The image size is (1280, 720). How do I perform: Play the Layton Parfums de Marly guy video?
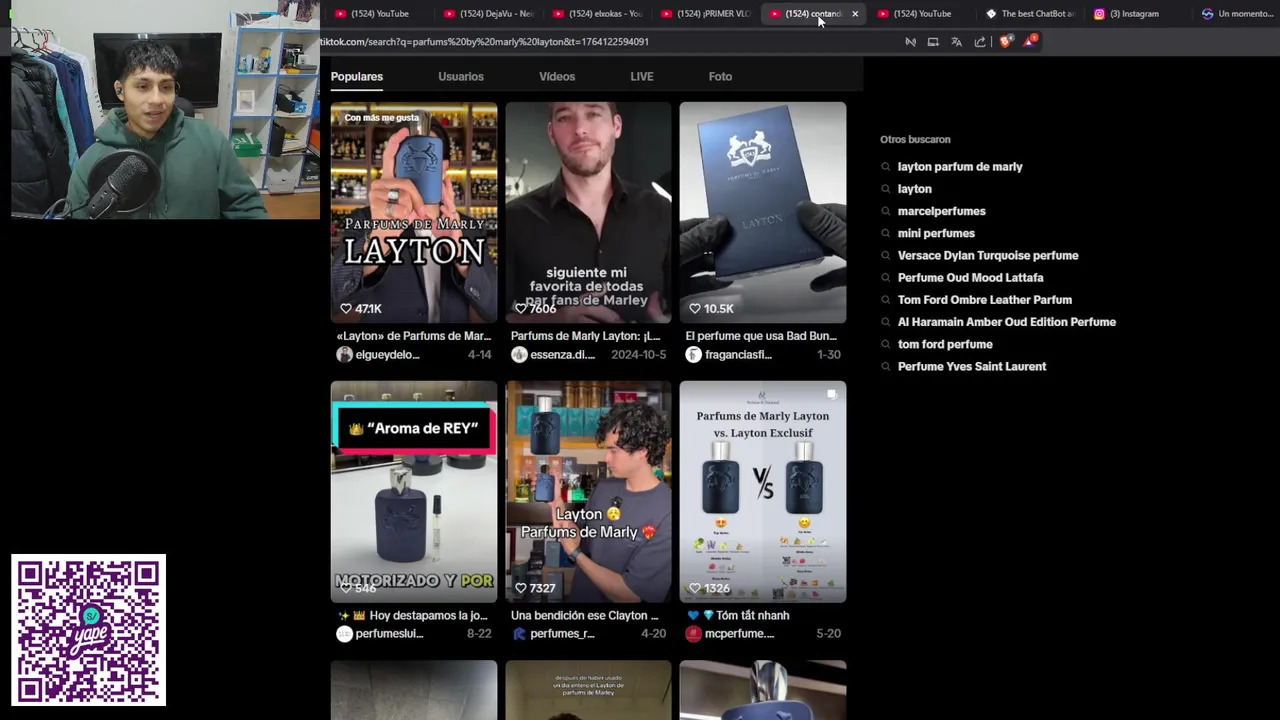coord(588,491)
